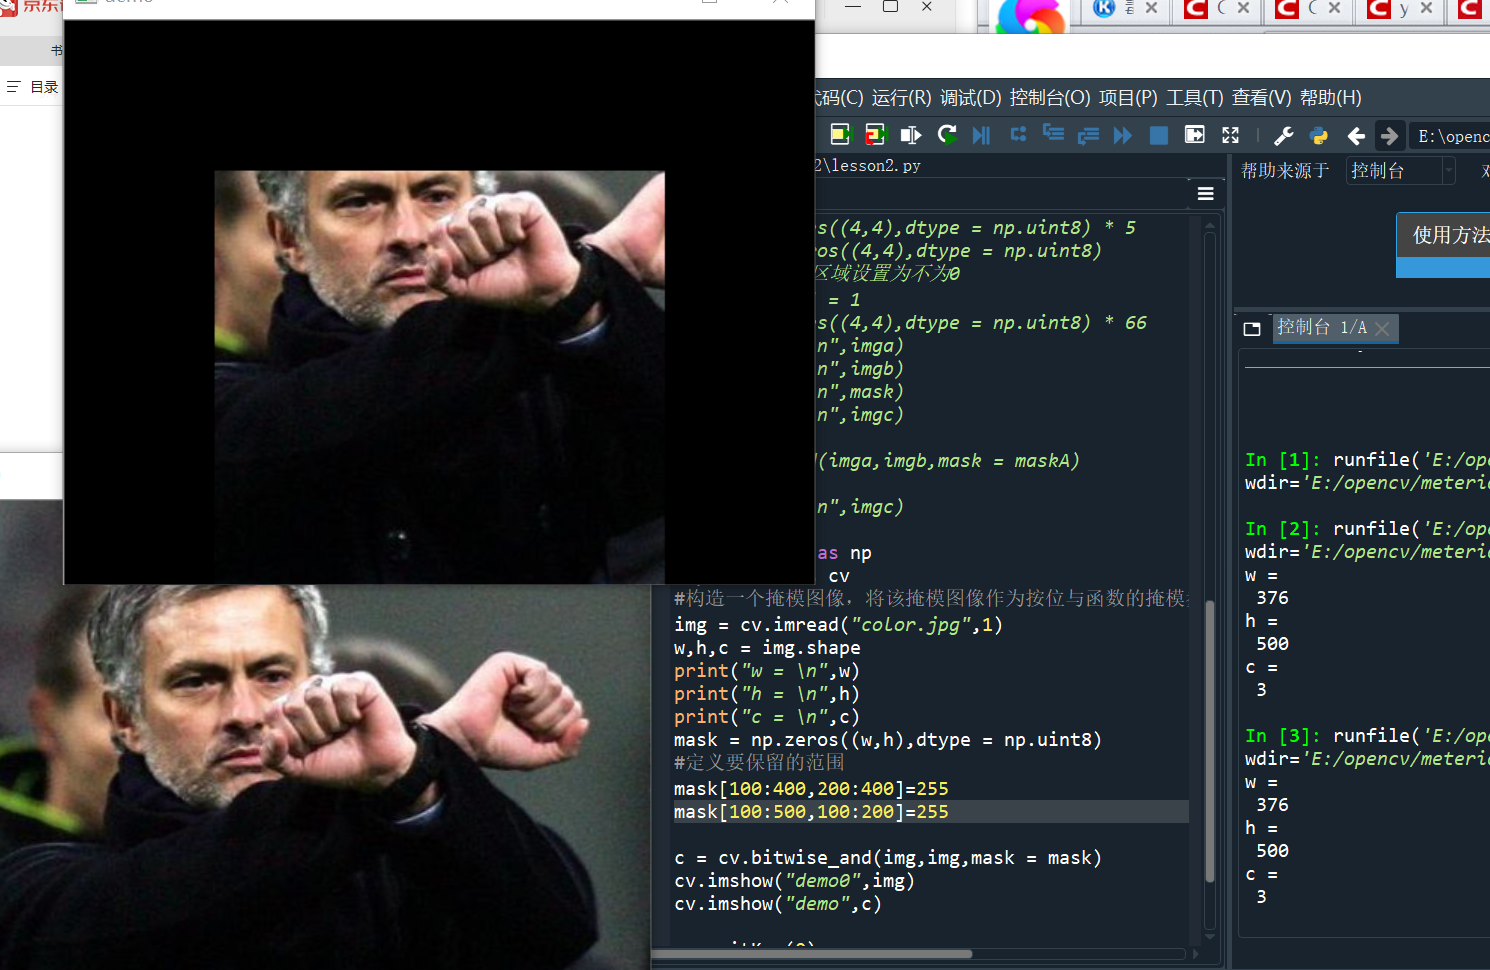Navigate forward with the right arrow button
The width and height of the screenshot is (1490, 970).
pyautogui.click(x=1390, y=135)
